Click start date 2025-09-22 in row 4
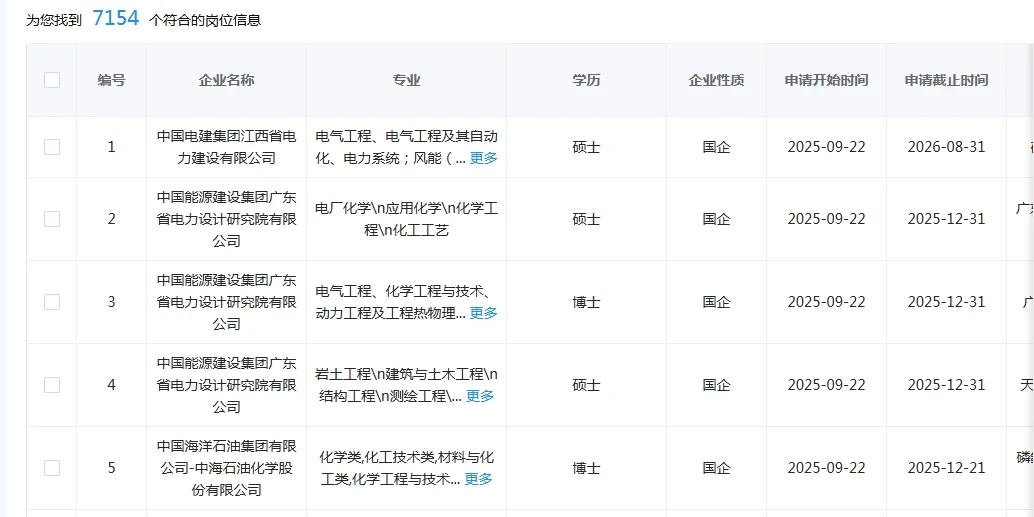 [826, 385]
